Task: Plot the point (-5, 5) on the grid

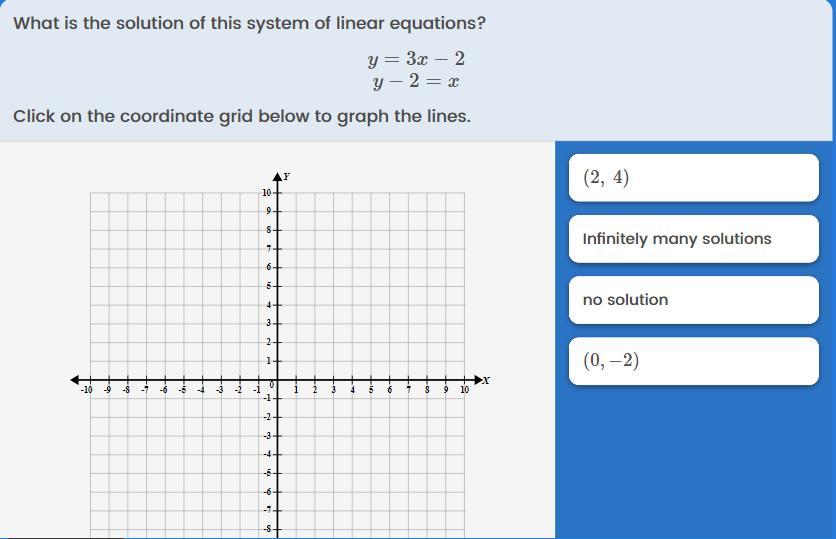Action: point(184,286)
